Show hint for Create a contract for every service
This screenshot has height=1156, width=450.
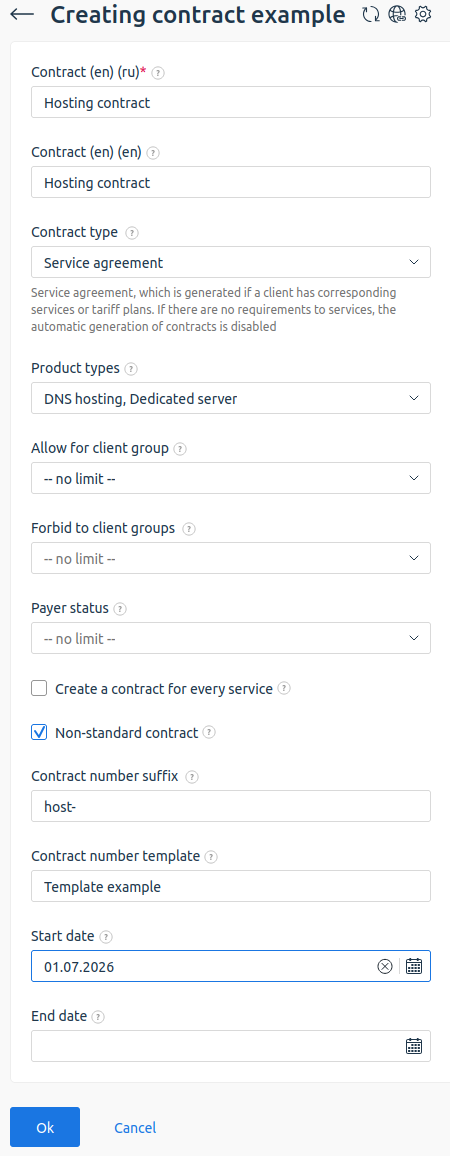click(284, 689)
